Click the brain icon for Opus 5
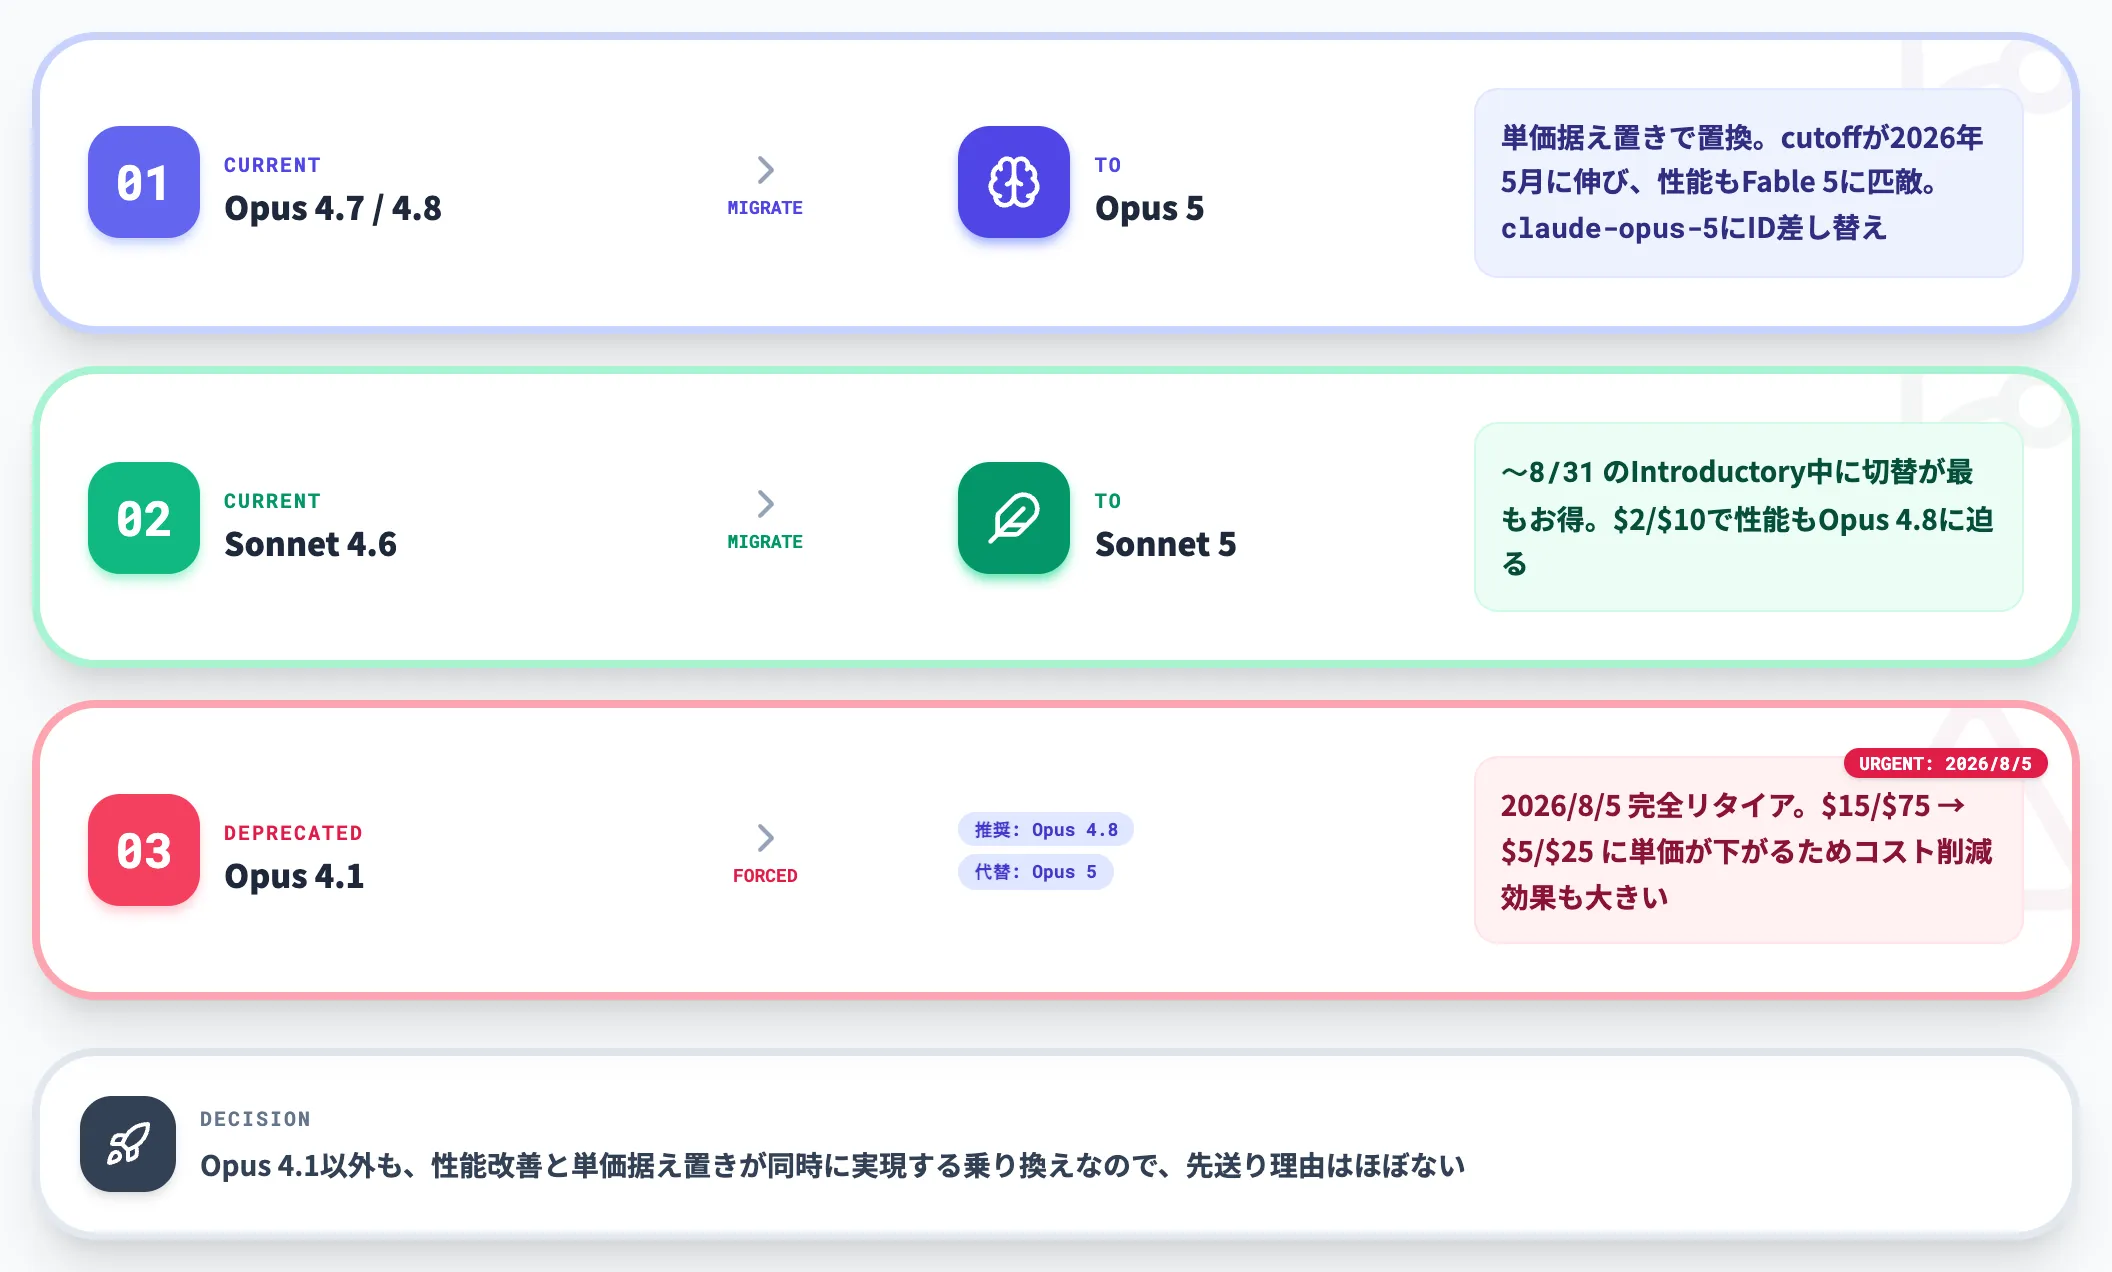The image size is (2112, 1272). pos(1014,182)
